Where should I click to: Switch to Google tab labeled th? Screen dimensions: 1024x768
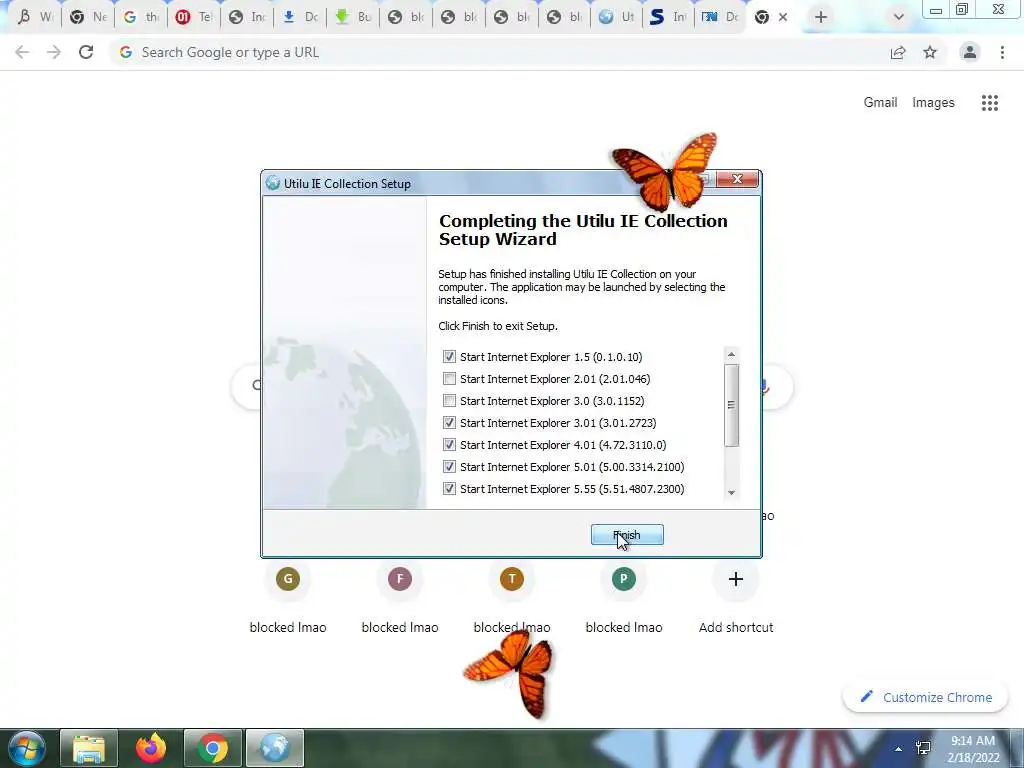click(141, 17)
